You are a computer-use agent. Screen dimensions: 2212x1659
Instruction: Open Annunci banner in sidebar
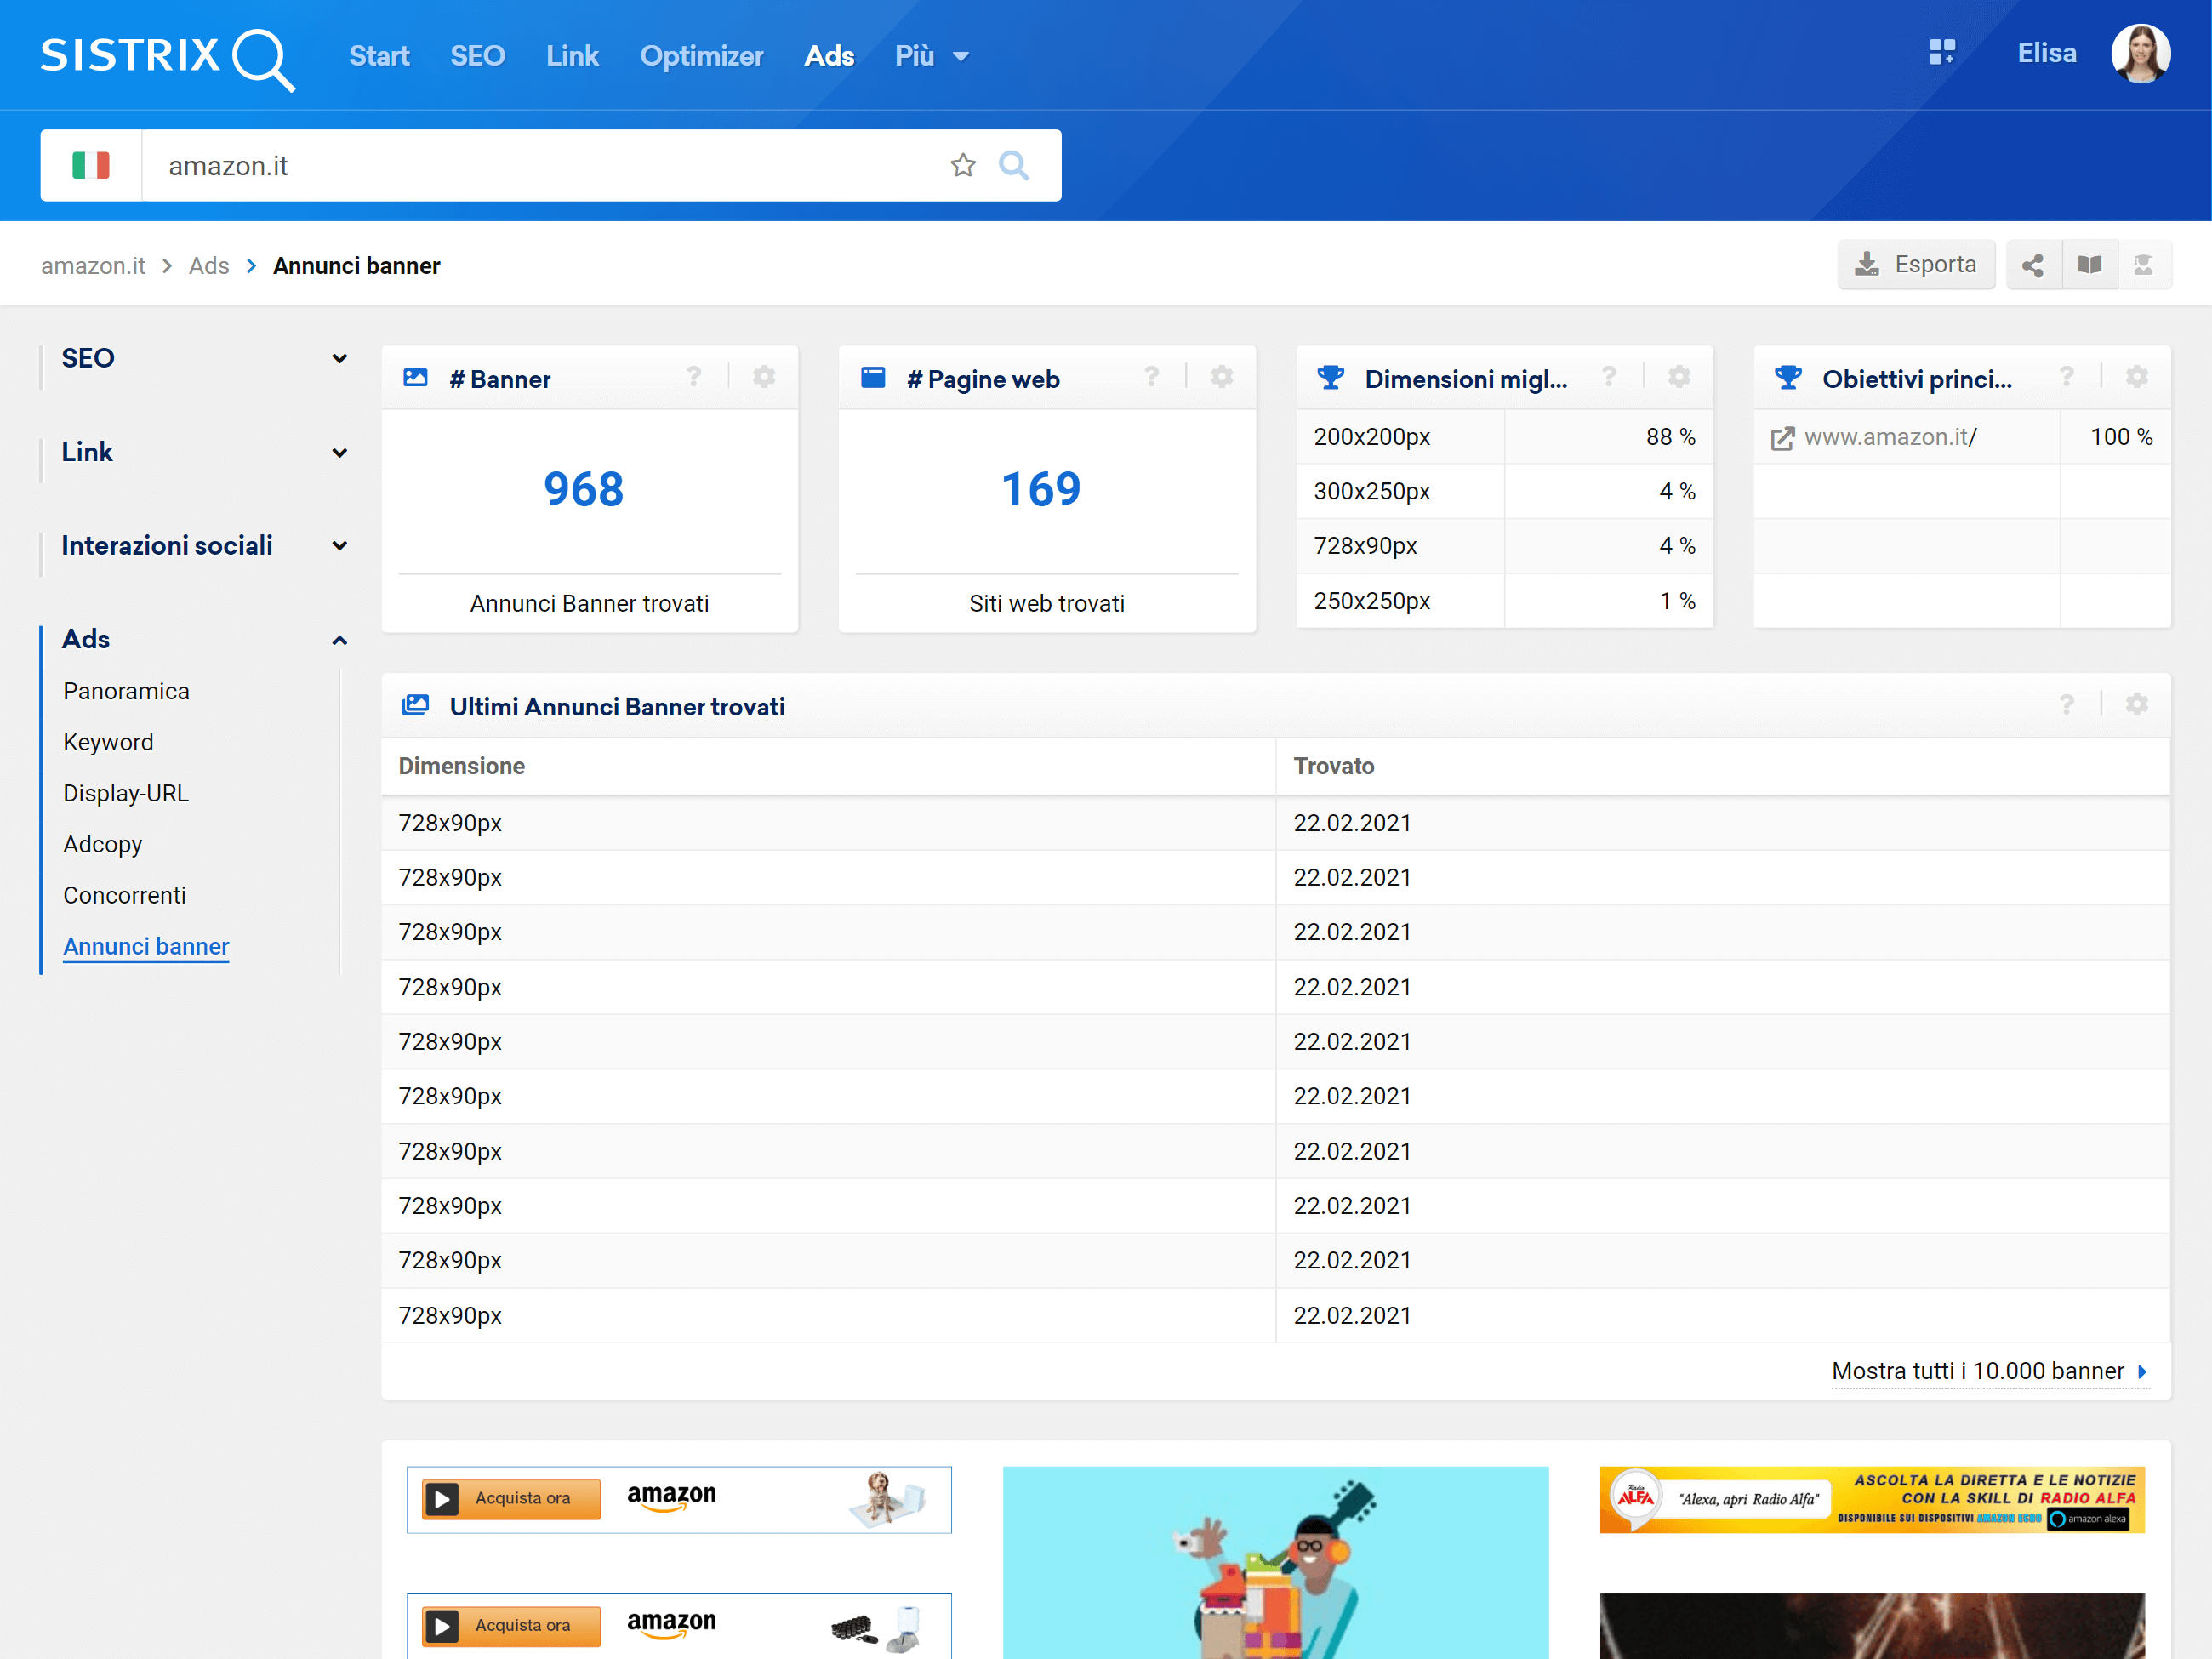(x=146, y=946)
